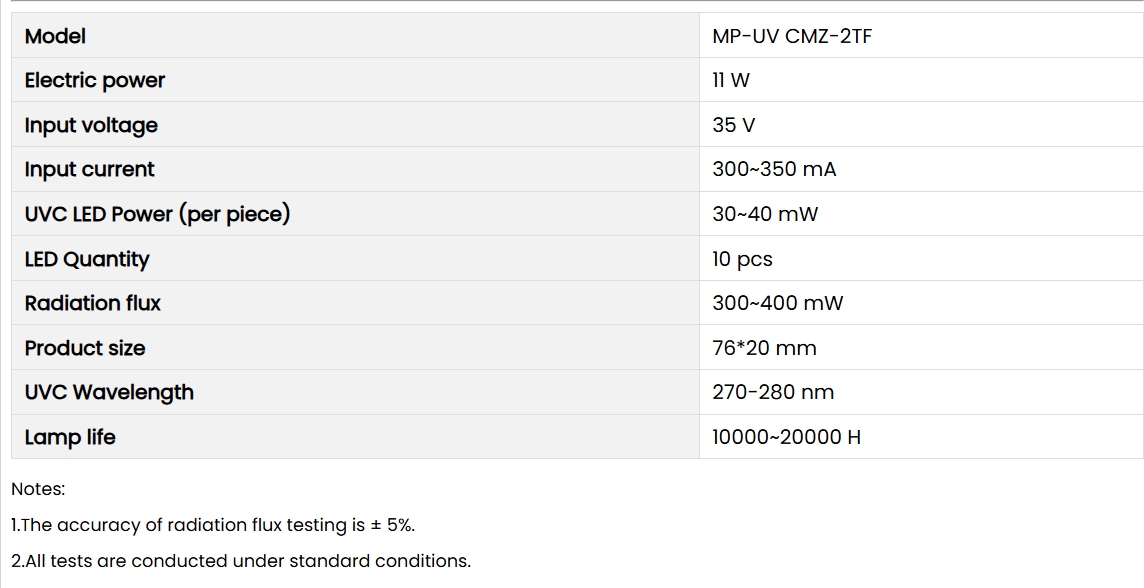Select the 11 W value cell
Image resolution: width=1144 pixels, height=588 pixels.
[x=921, y=80]
